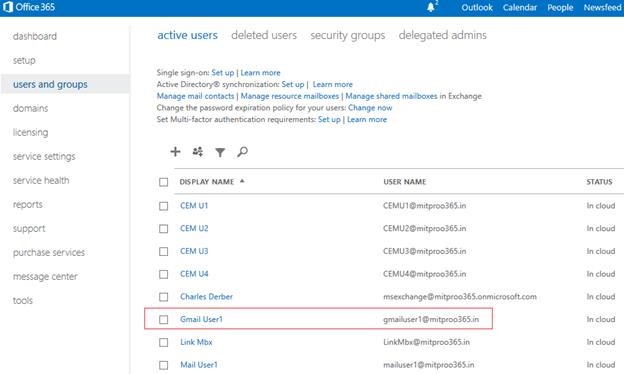Open service health in the sidebar
This screenshot has height=374, width=624.
(41, 180)
